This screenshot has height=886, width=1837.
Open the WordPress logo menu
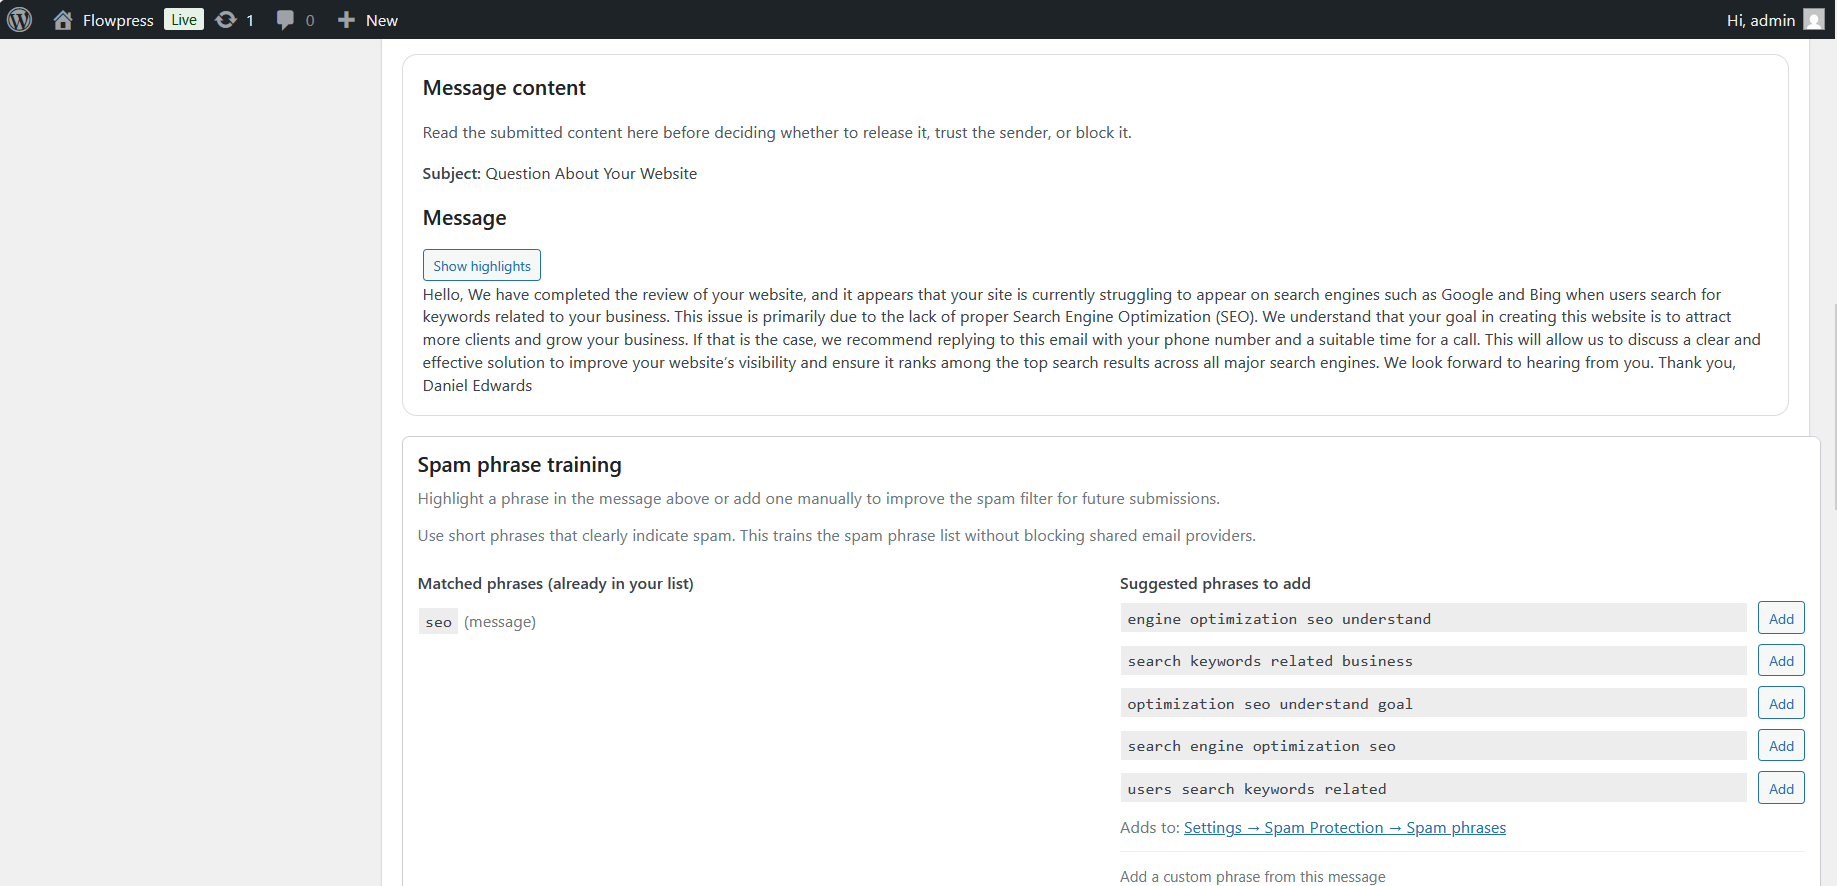pos(20,20)
